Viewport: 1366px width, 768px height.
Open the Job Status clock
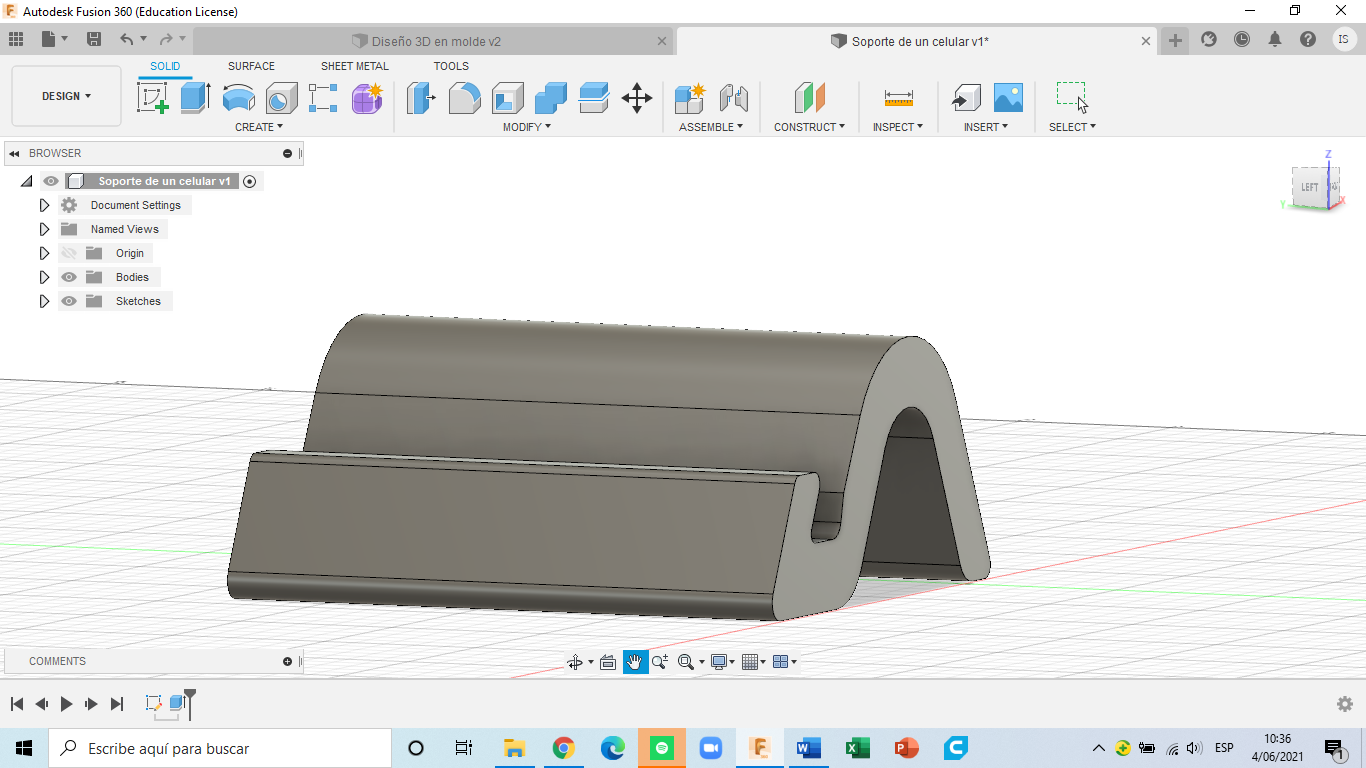click(1241, 39)
